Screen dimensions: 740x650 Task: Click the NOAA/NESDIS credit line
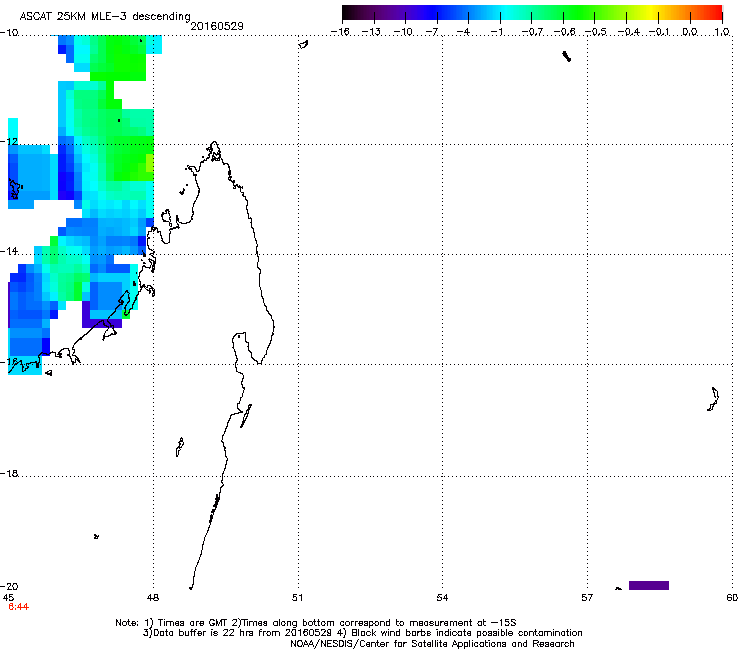click(432, 644)
